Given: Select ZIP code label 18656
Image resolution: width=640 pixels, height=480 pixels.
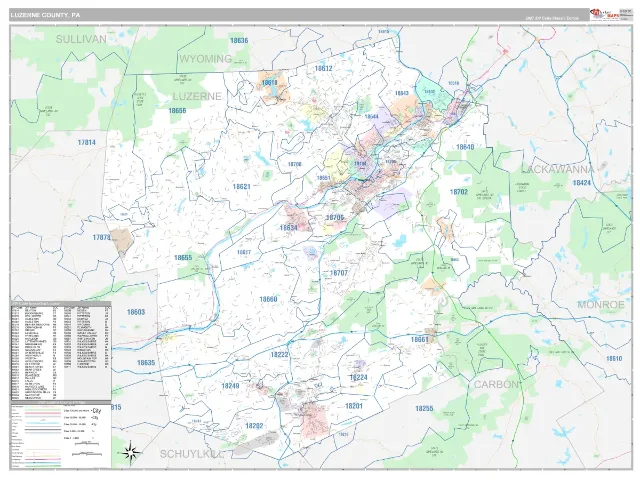Looking at the screenshot, I should click(x=177, y=110).
